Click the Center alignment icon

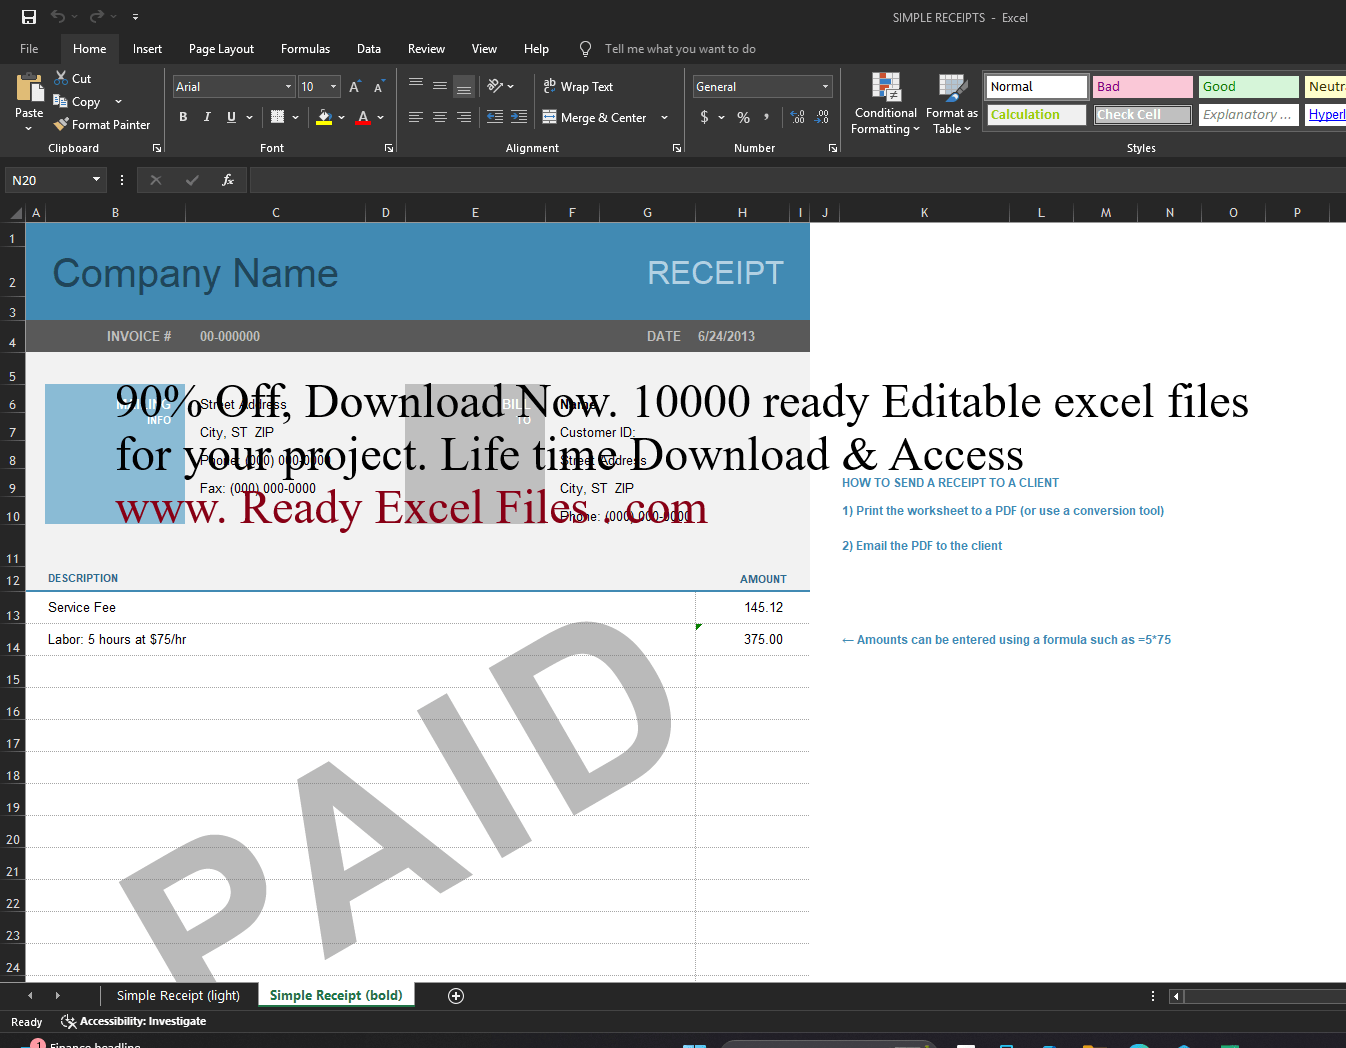[x=440, y=117]
